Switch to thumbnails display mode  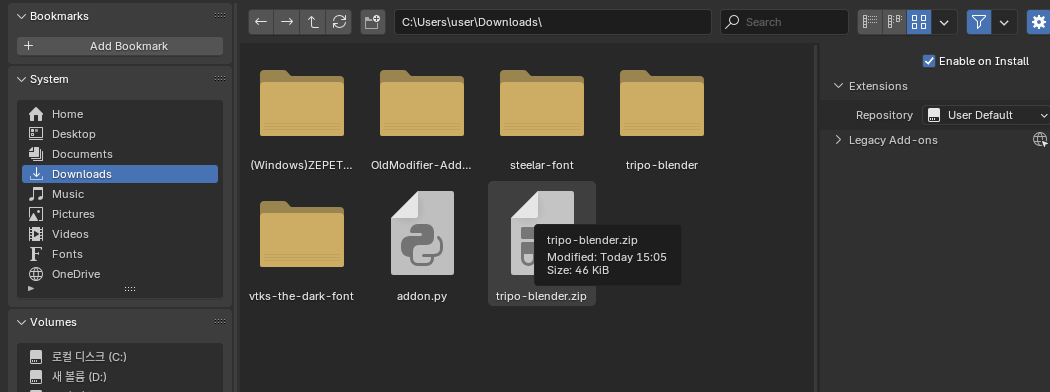(x=919, y=22)
